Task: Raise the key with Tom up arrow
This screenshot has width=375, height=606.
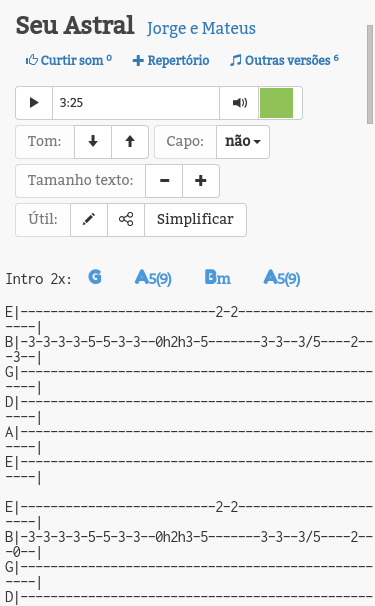Action: [130, 141]
